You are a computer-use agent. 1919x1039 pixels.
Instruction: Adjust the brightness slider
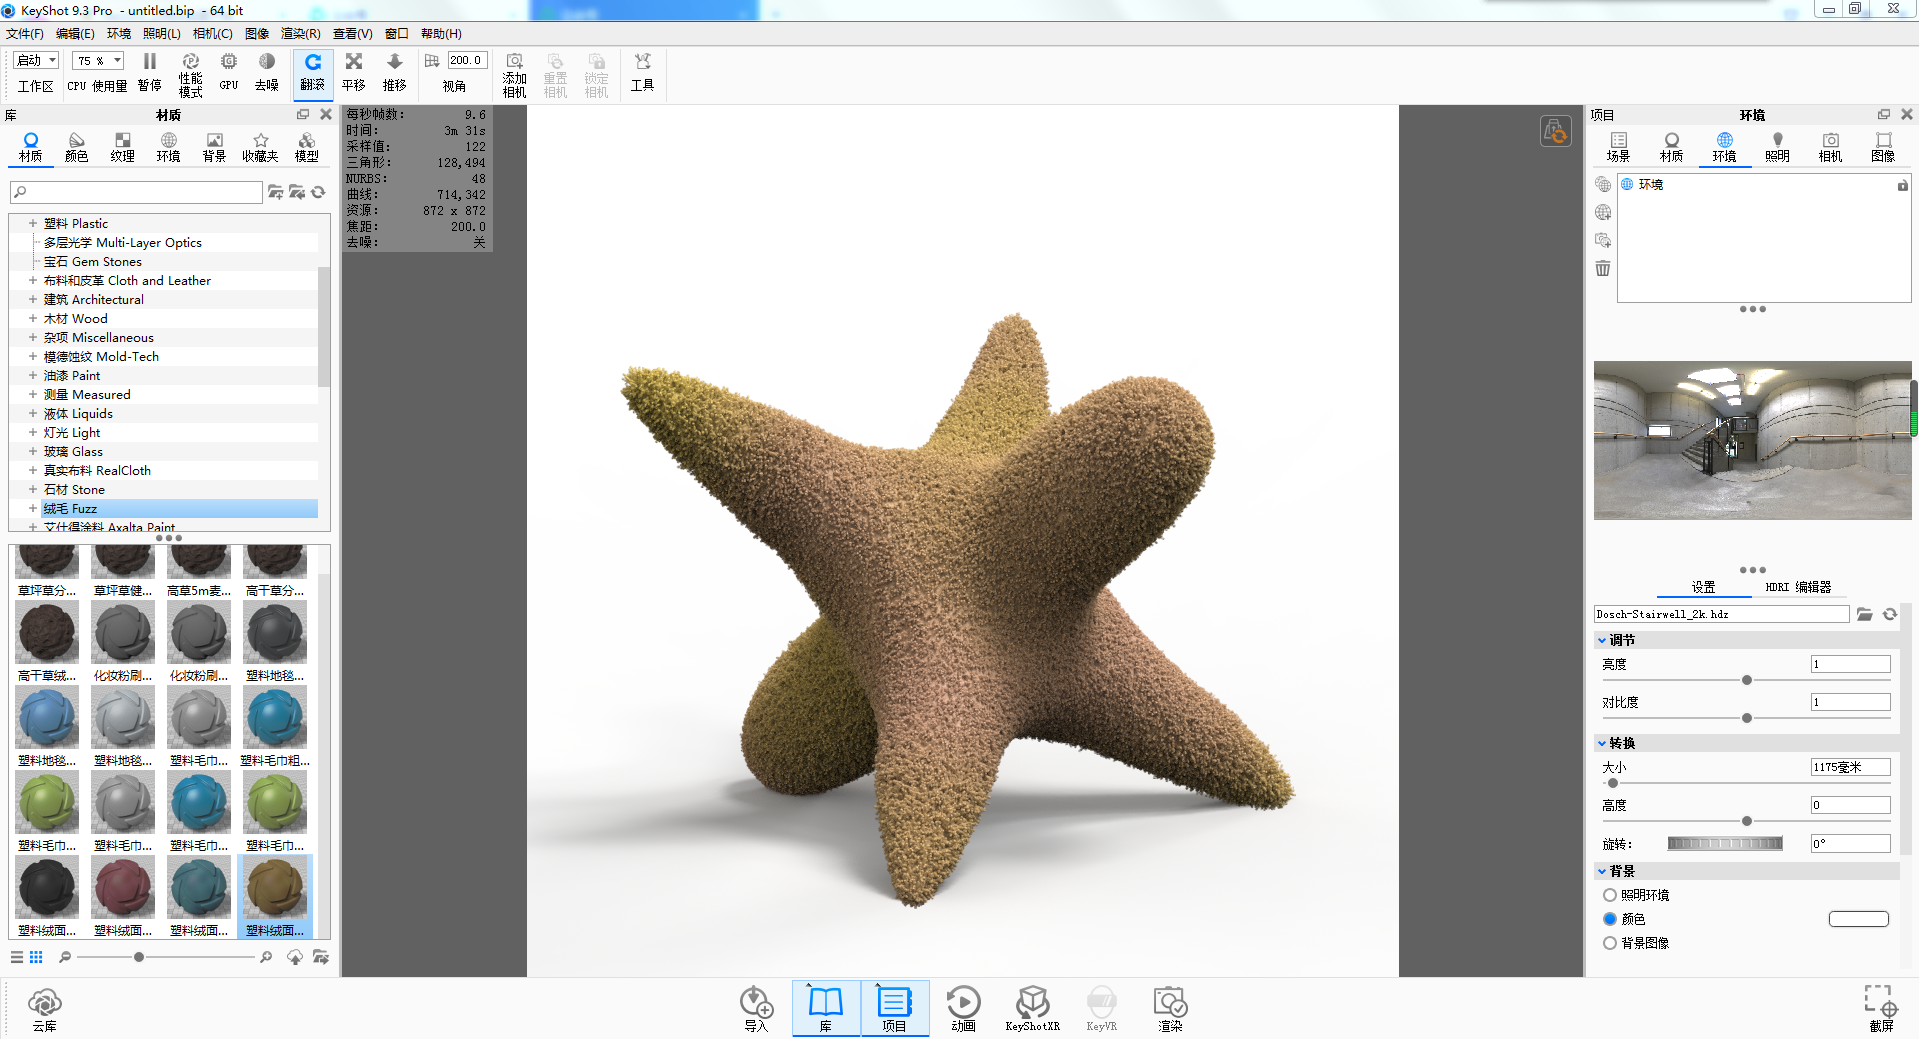point(1747,680)
